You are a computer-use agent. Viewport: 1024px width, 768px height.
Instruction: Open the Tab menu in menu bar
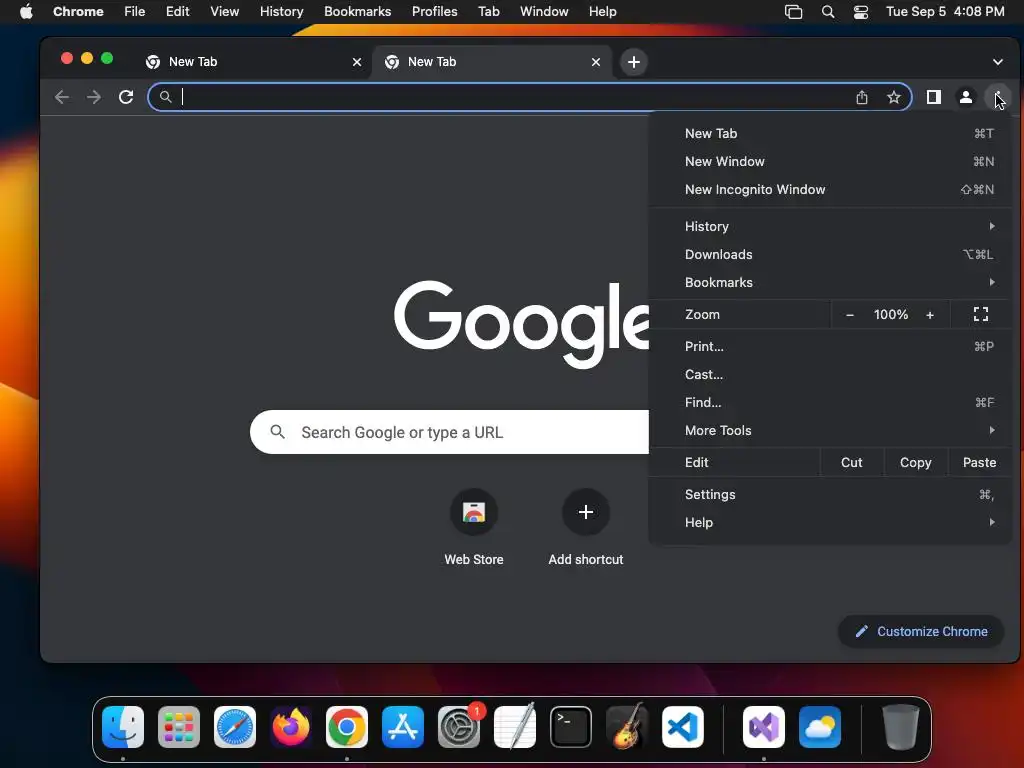488,12
